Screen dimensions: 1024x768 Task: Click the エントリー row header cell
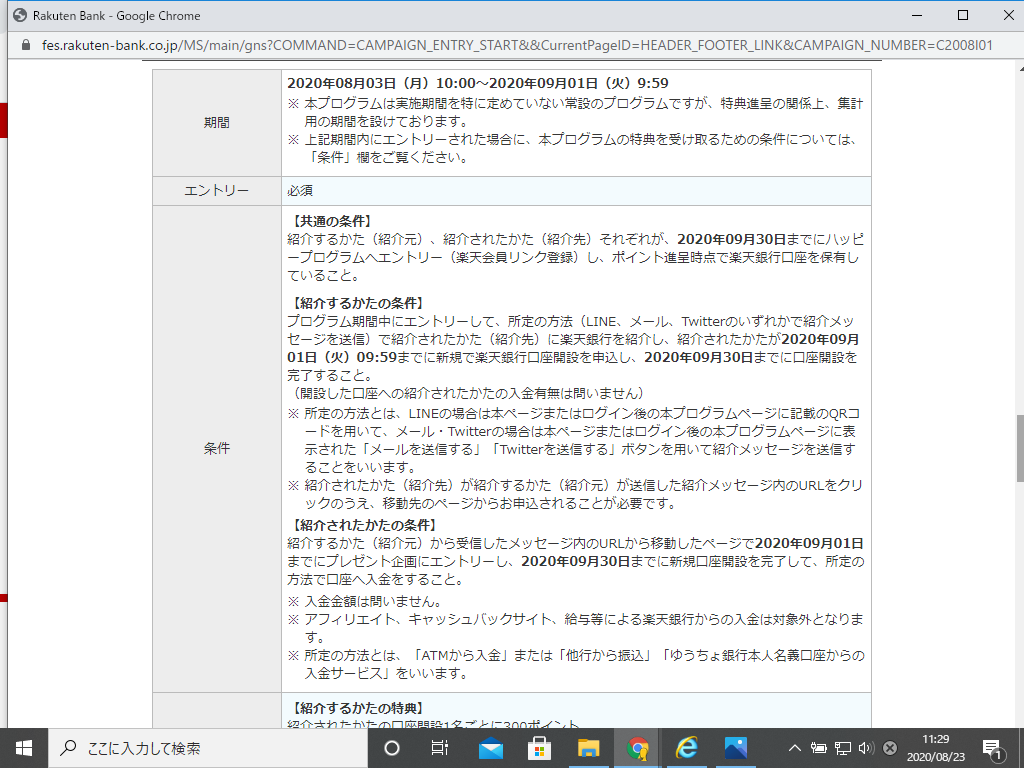click(217, 191)
